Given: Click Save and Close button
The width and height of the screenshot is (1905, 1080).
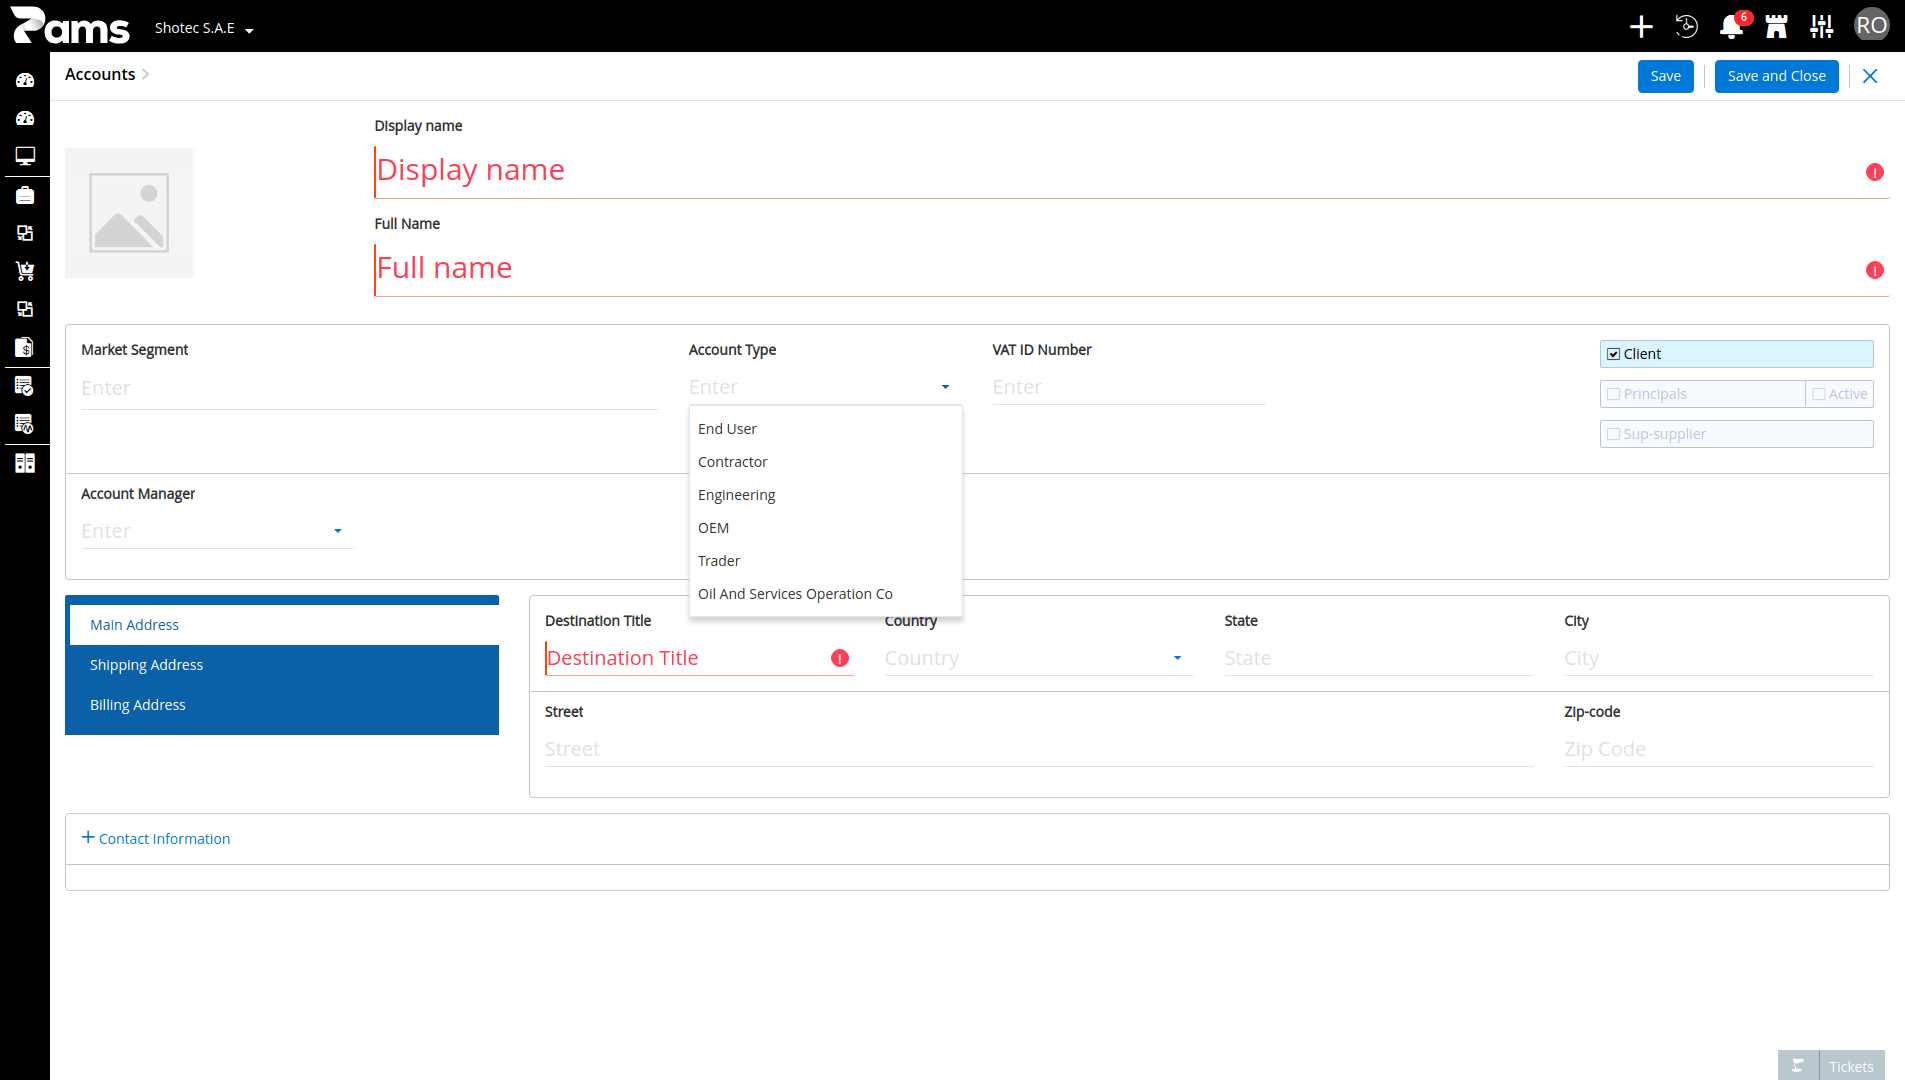Looking at the screenshot, I should click(x=1776, y=76).
